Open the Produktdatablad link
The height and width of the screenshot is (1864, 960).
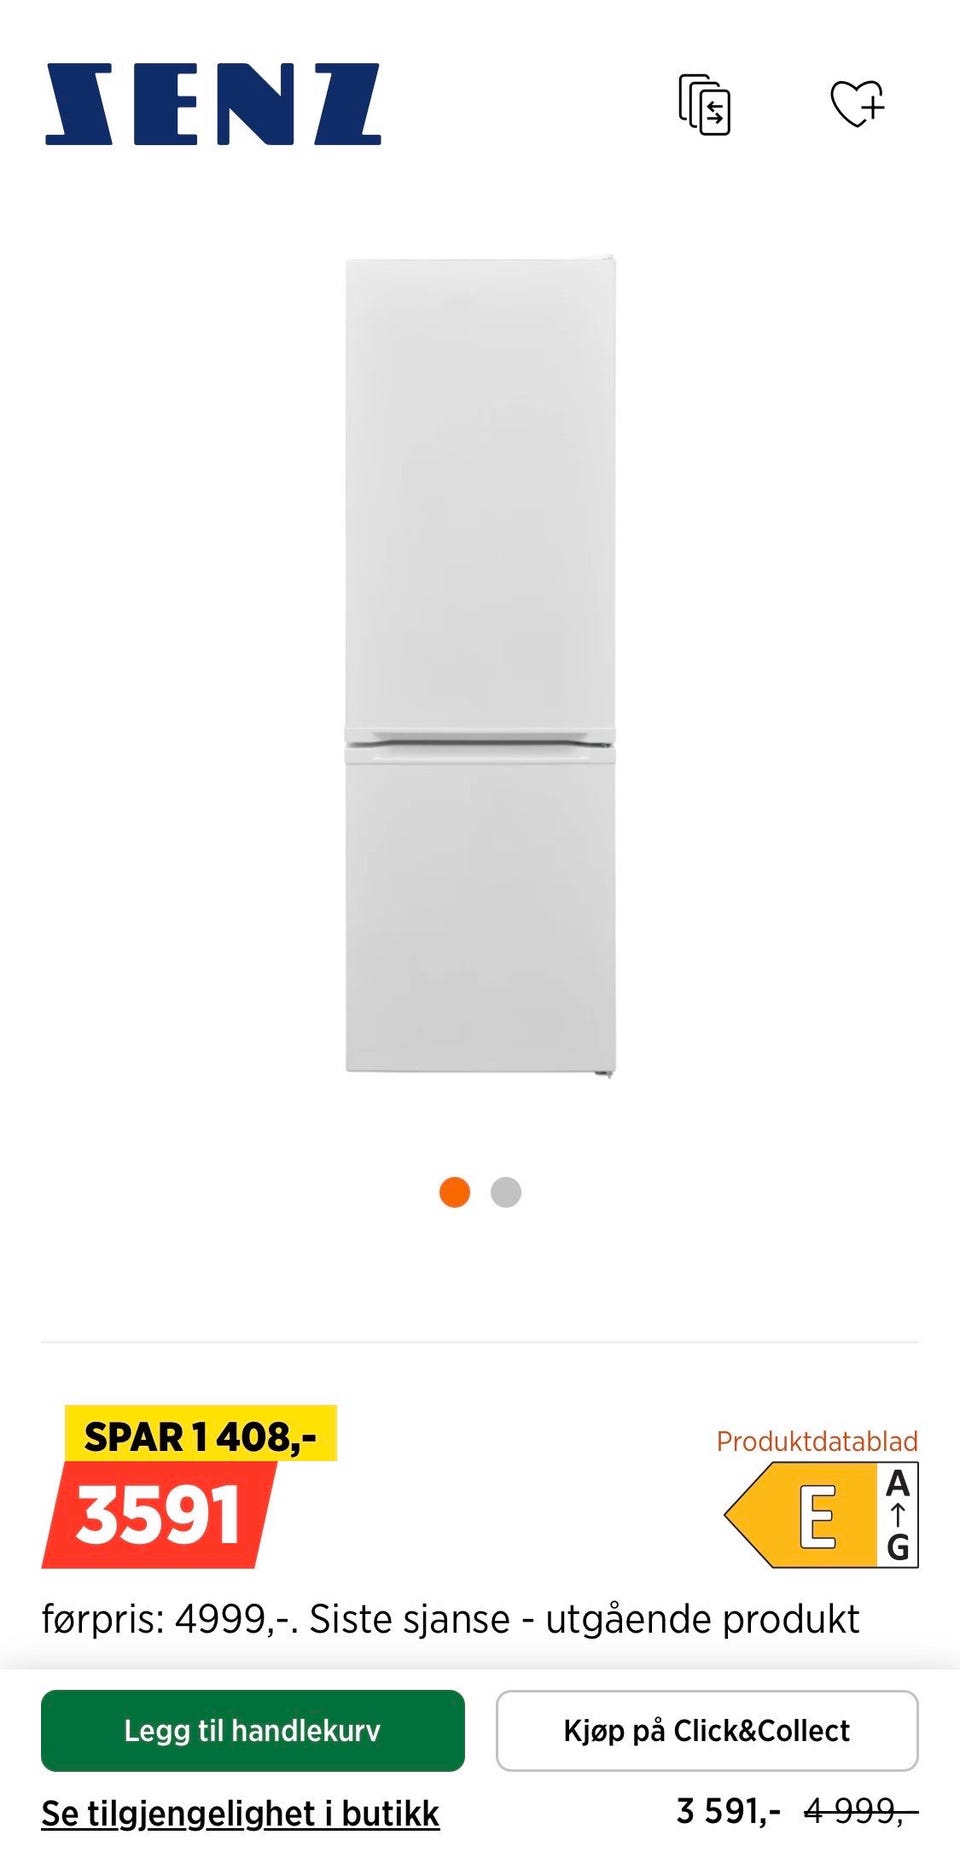(x=817, y=1441)
